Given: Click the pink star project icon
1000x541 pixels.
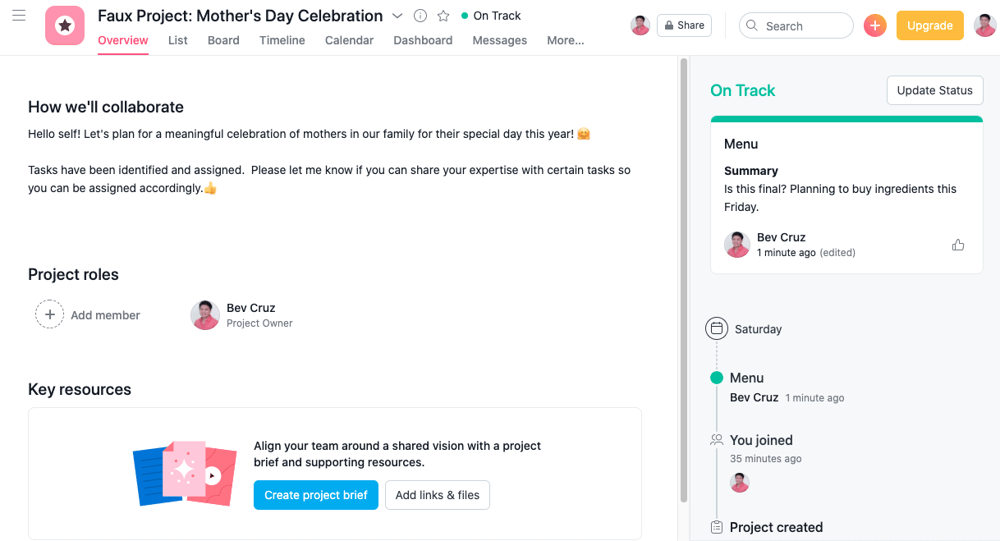Looking at the screenshot, I should coord(64,26).
